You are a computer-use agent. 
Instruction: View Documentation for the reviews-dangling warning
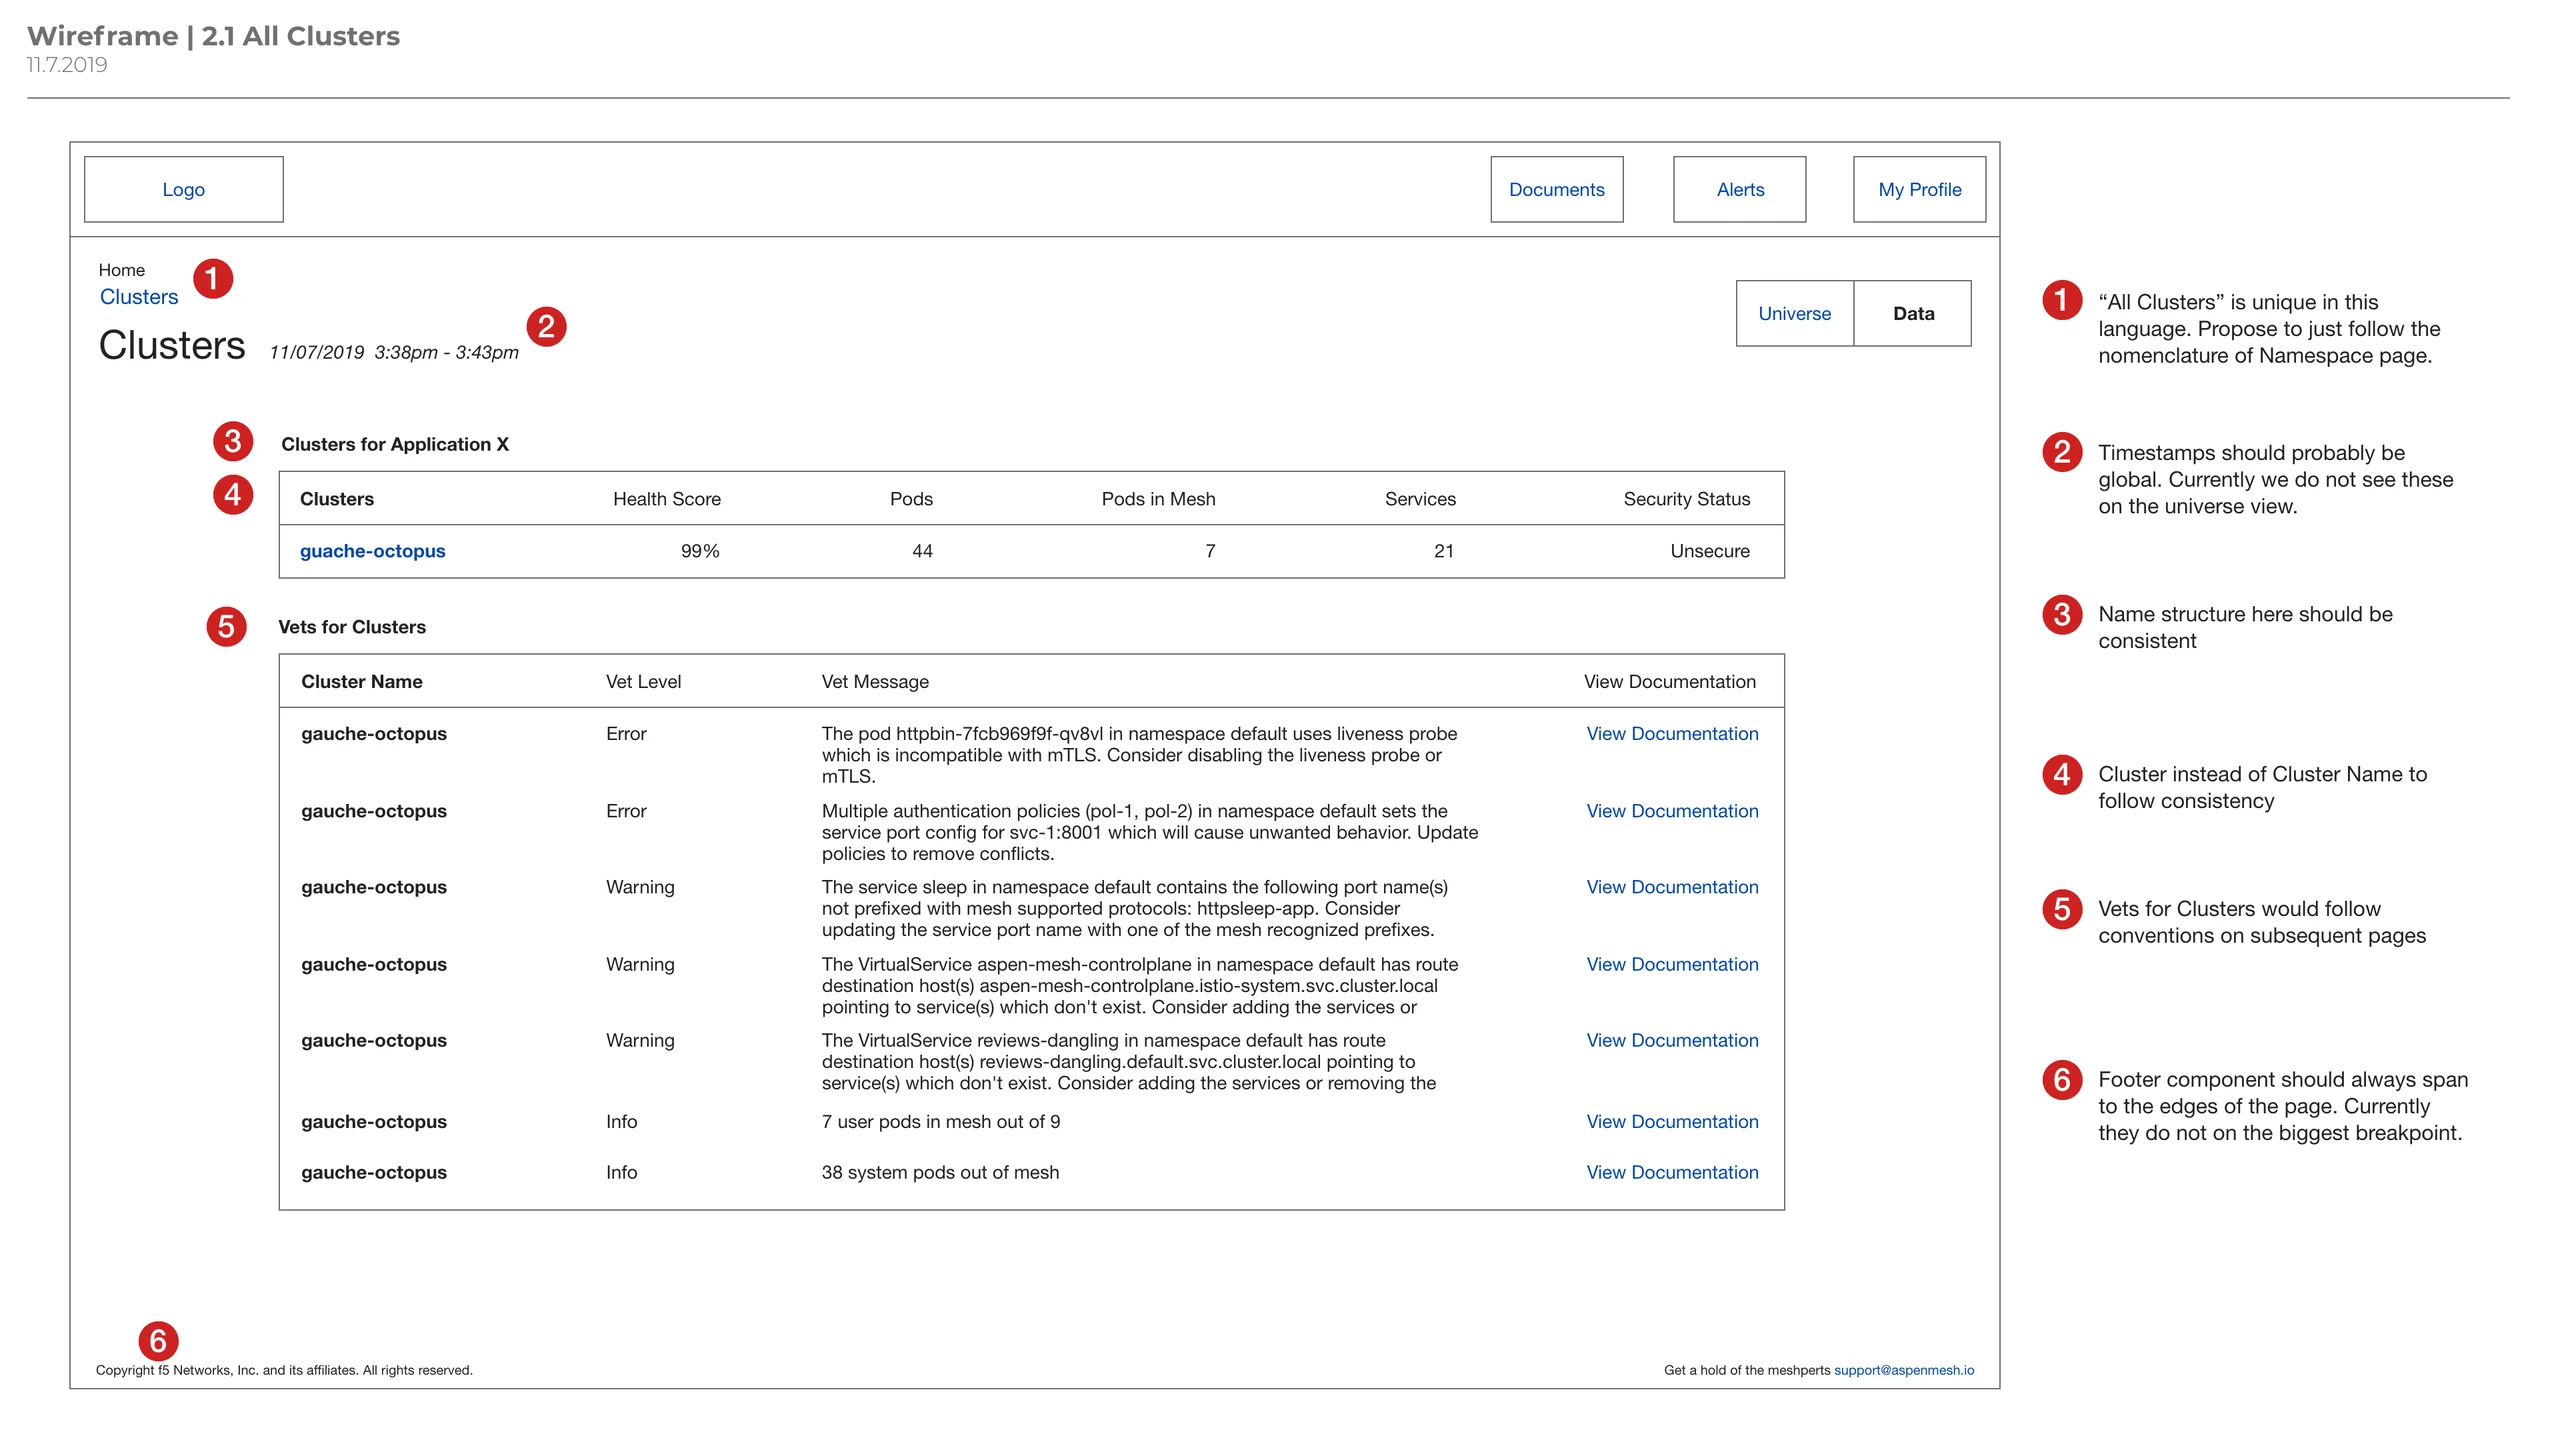tap(1672, 1040)
